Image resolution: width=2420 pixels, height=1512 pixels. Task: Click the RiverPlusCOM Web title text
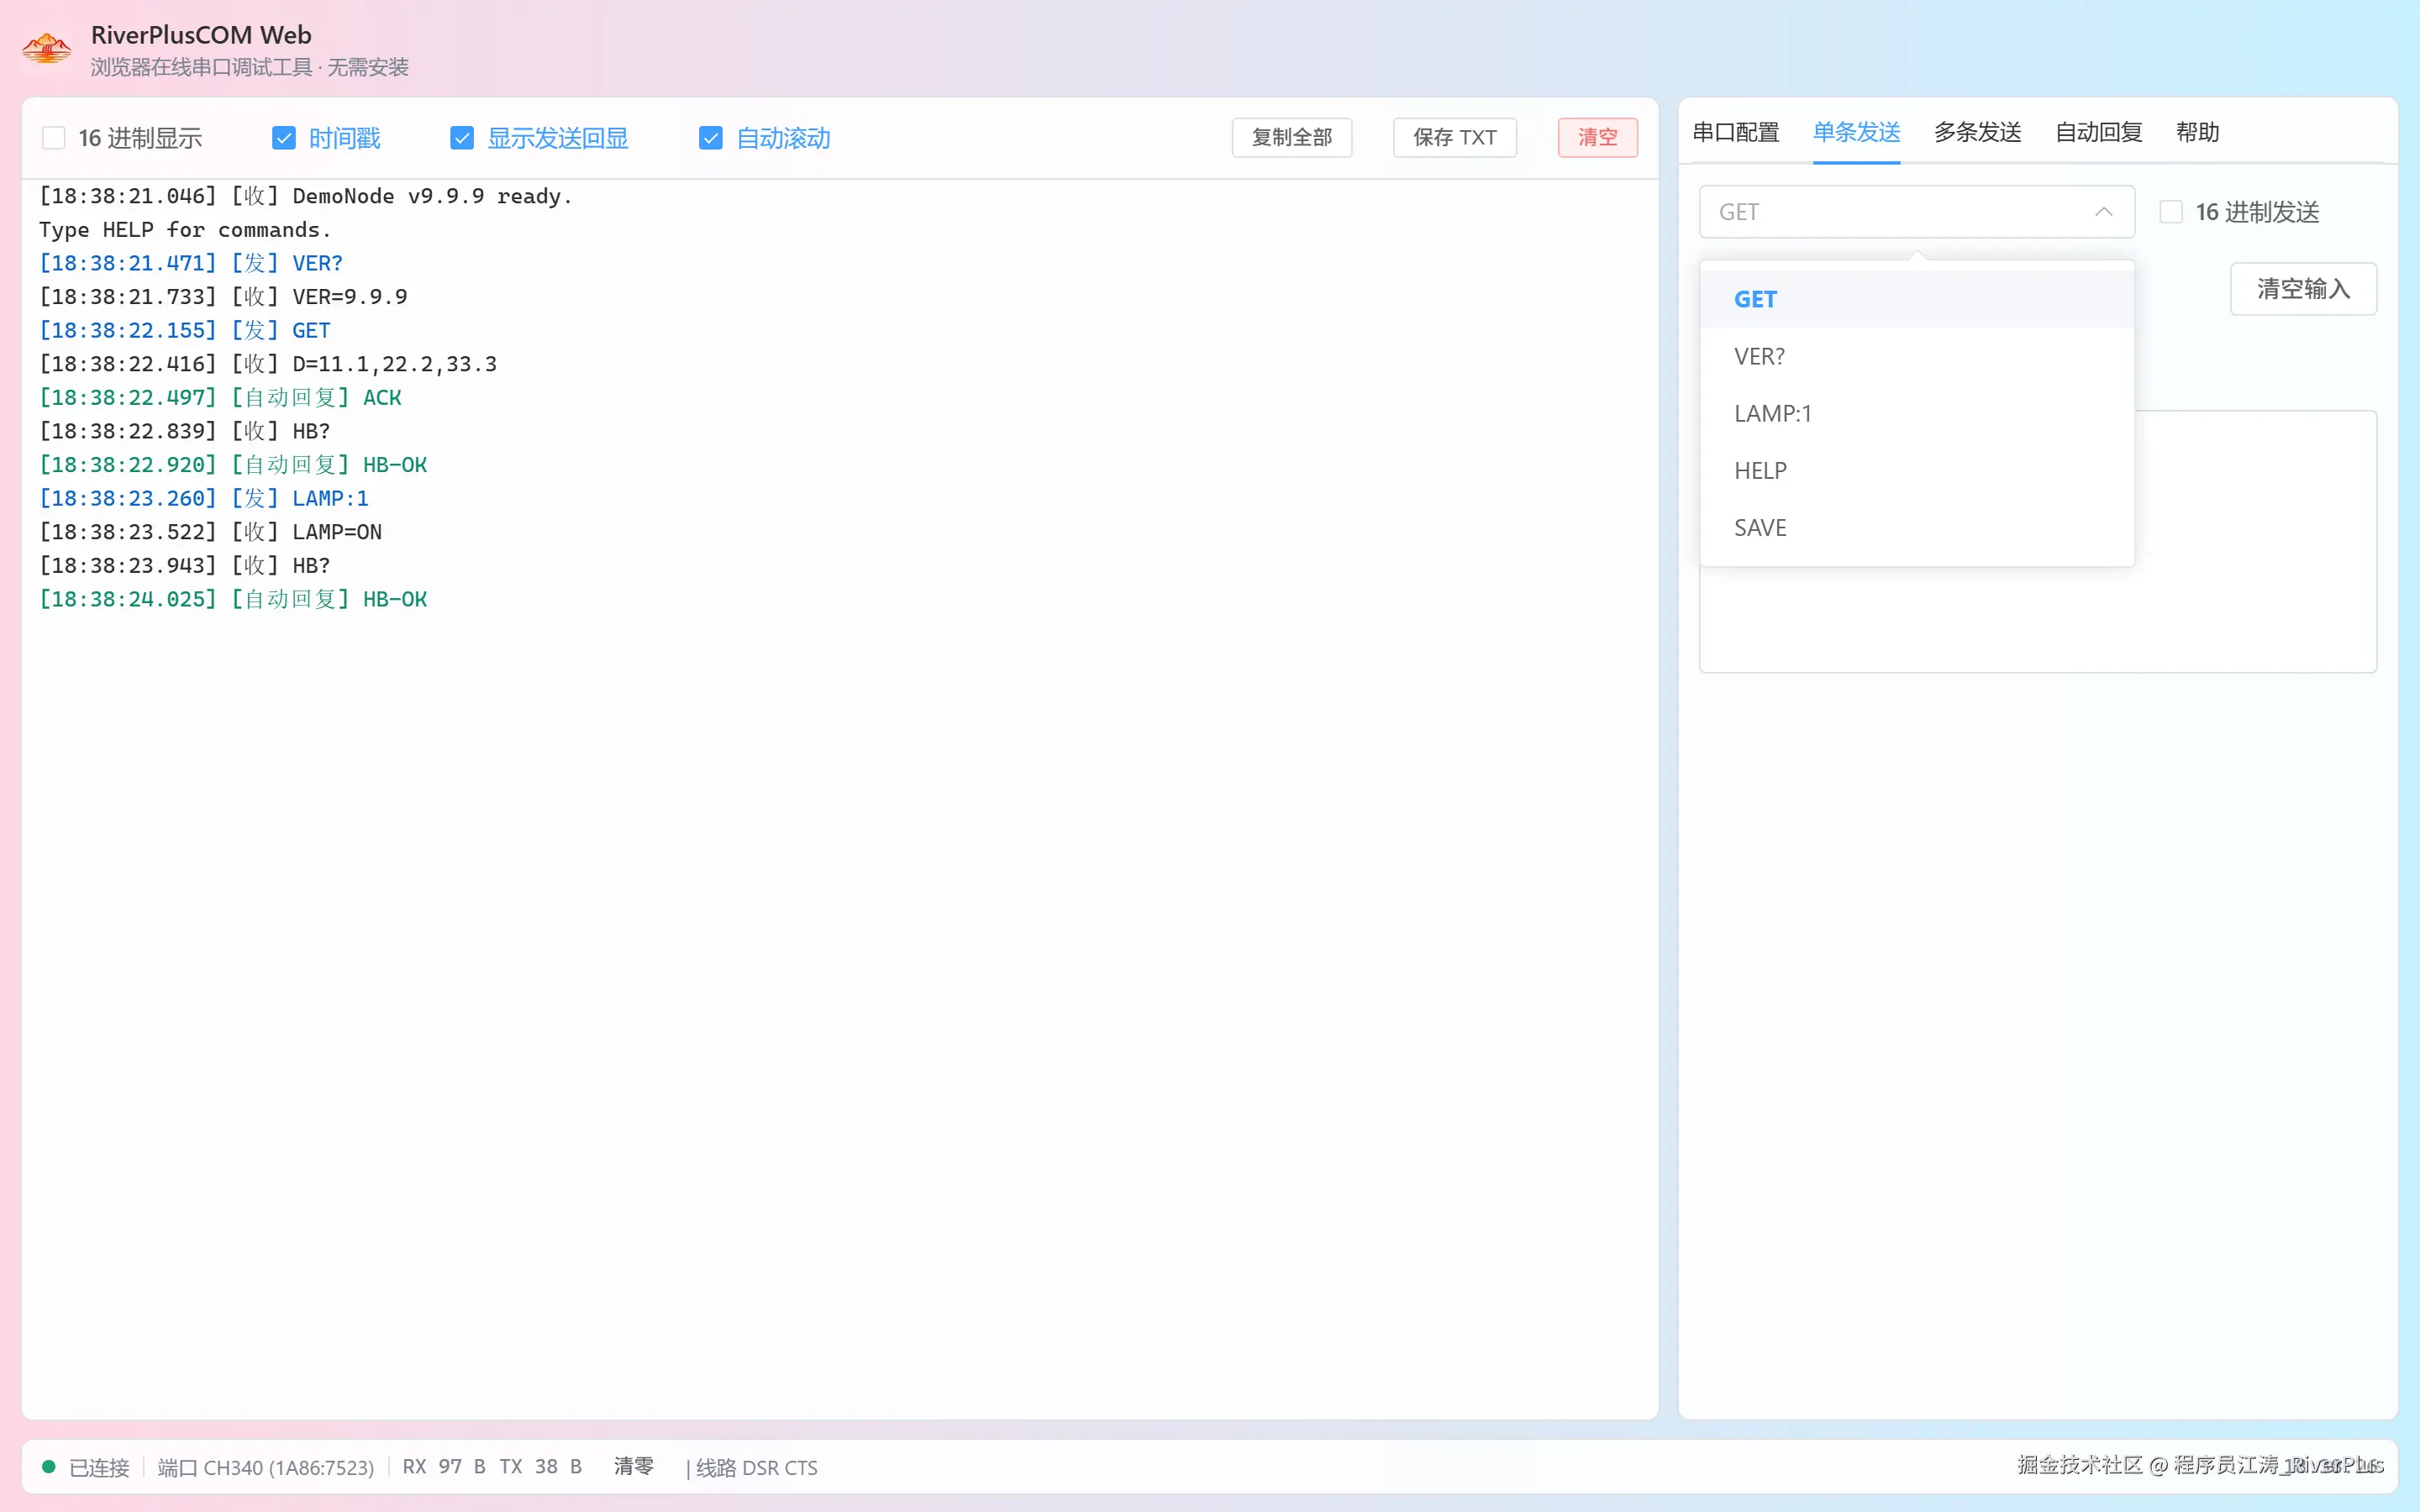click(x=201, y=35)
